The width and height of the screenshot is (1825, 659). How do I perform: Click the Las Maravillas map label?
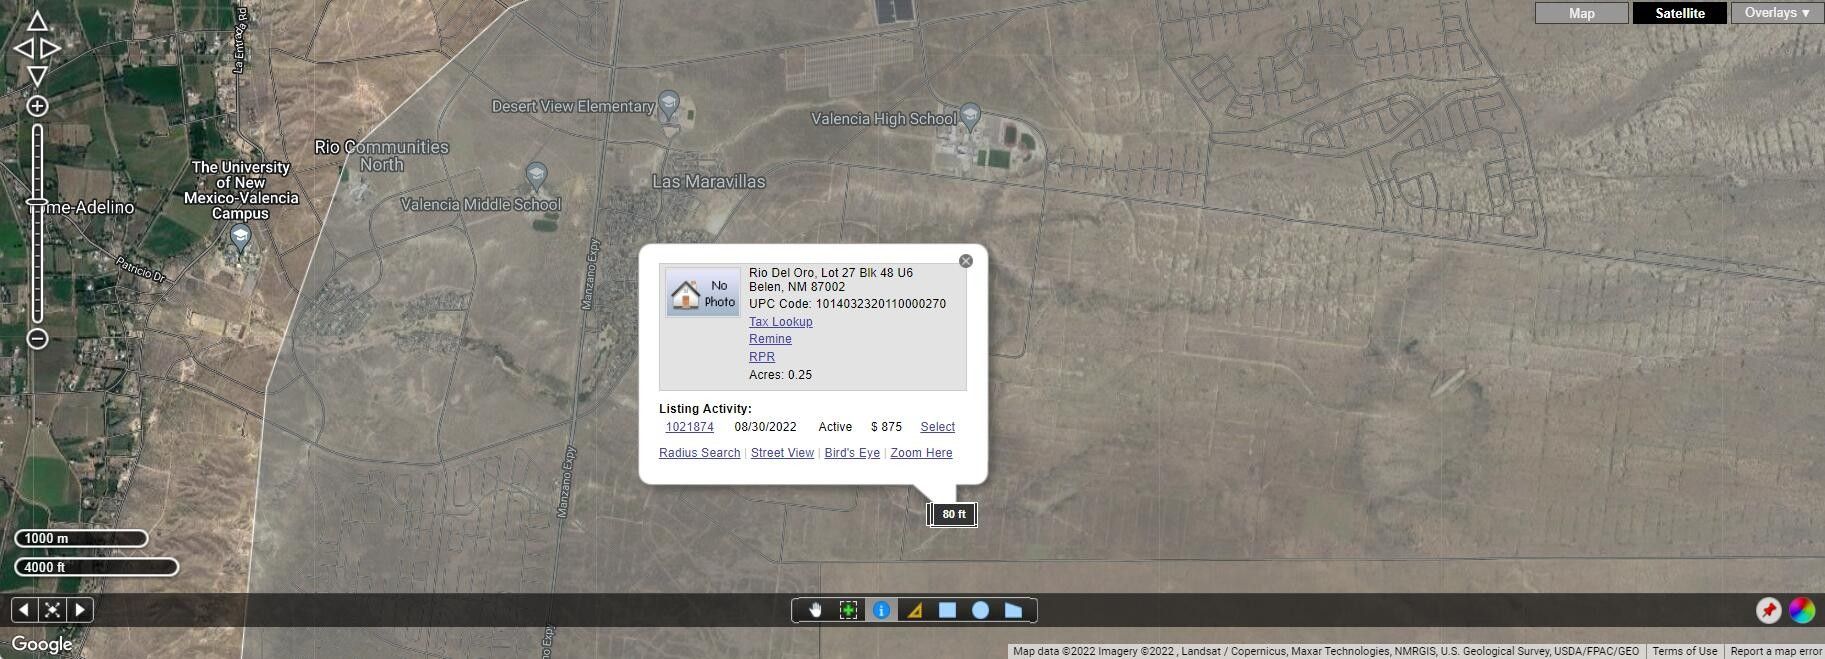click(708, 182)
